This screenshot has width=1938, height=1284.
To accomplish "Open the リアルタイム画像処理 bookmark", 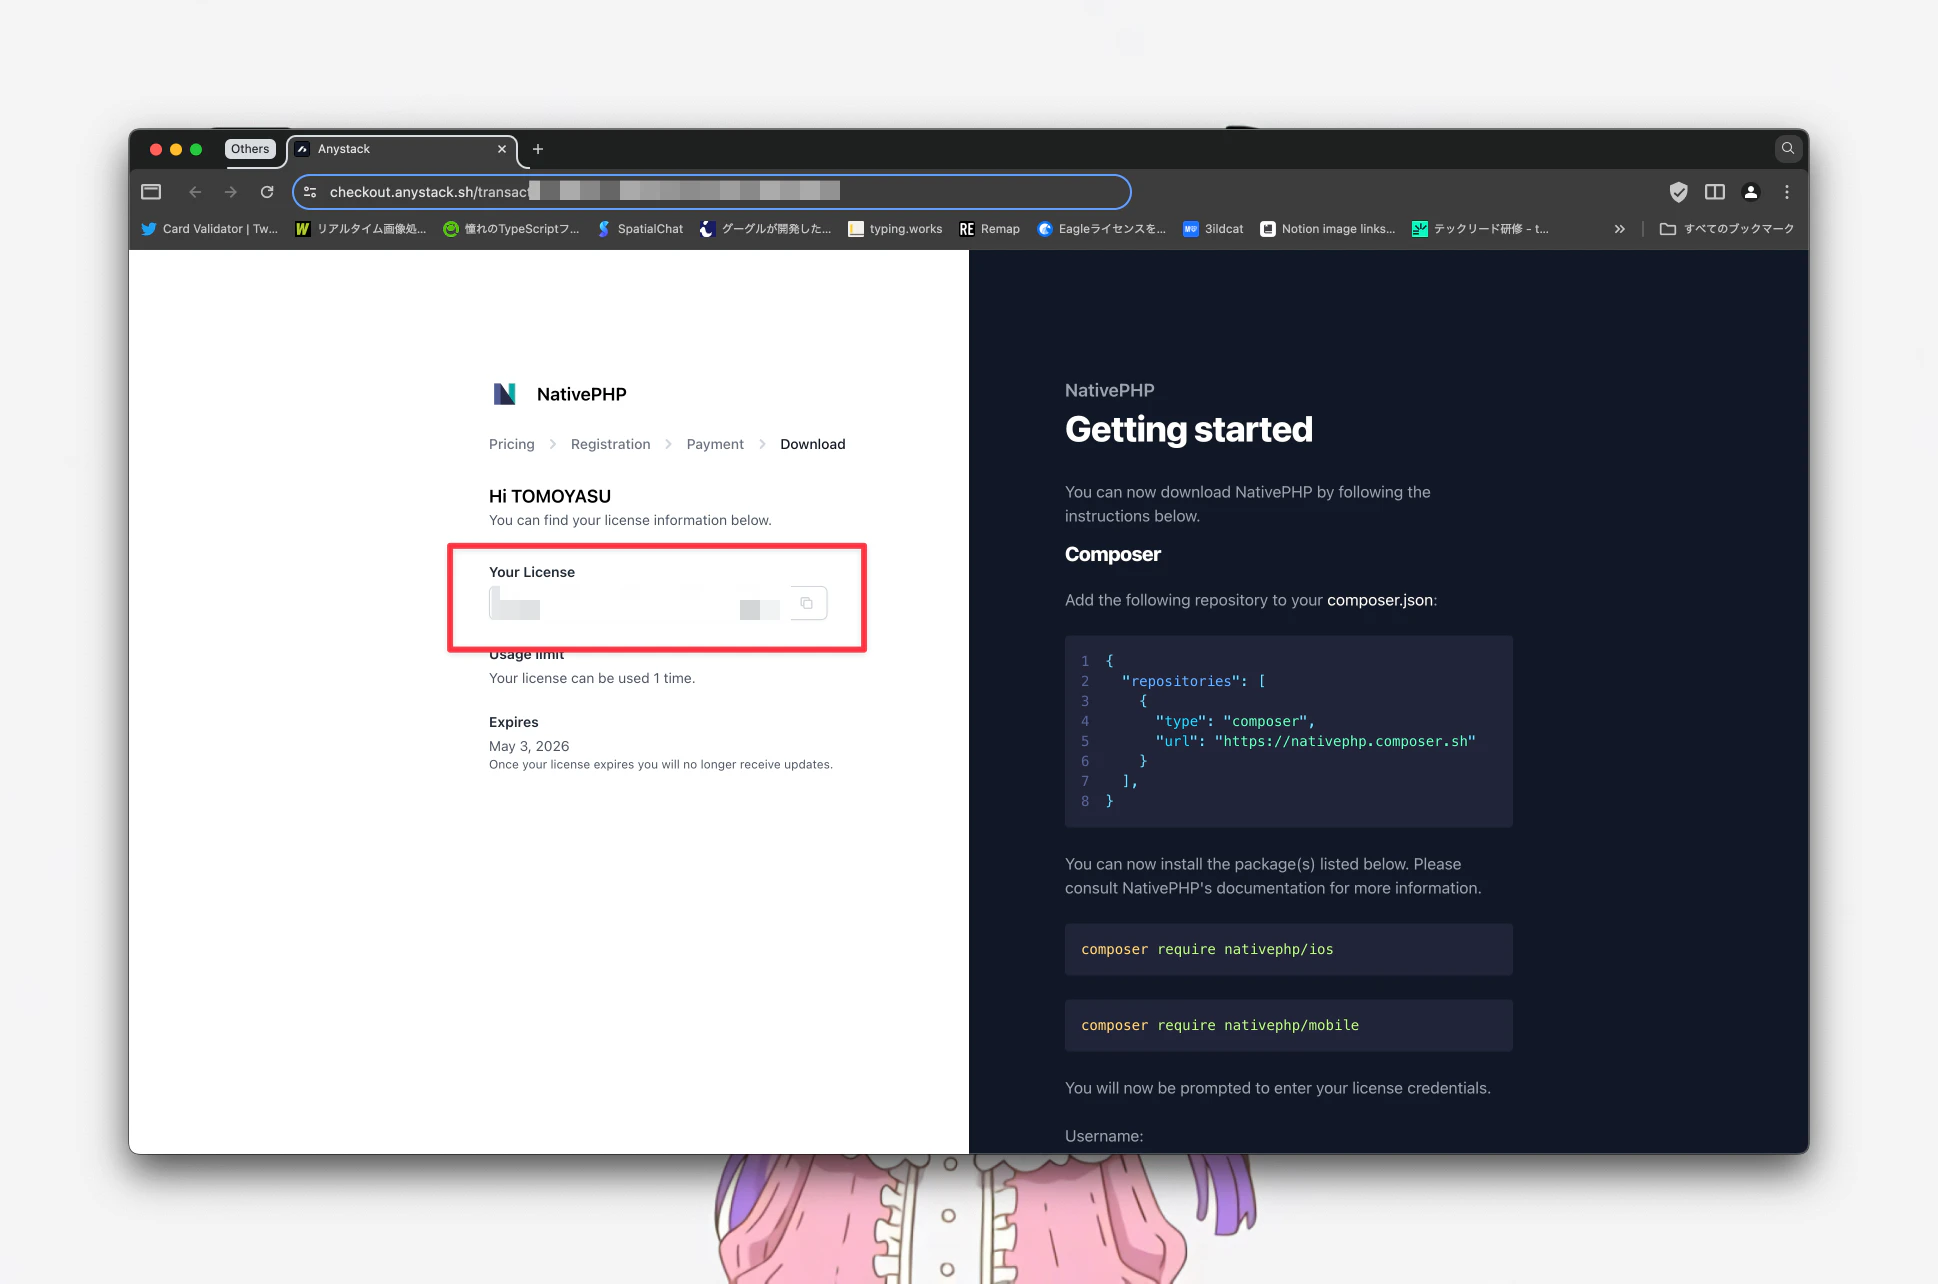I will (361, 229).
